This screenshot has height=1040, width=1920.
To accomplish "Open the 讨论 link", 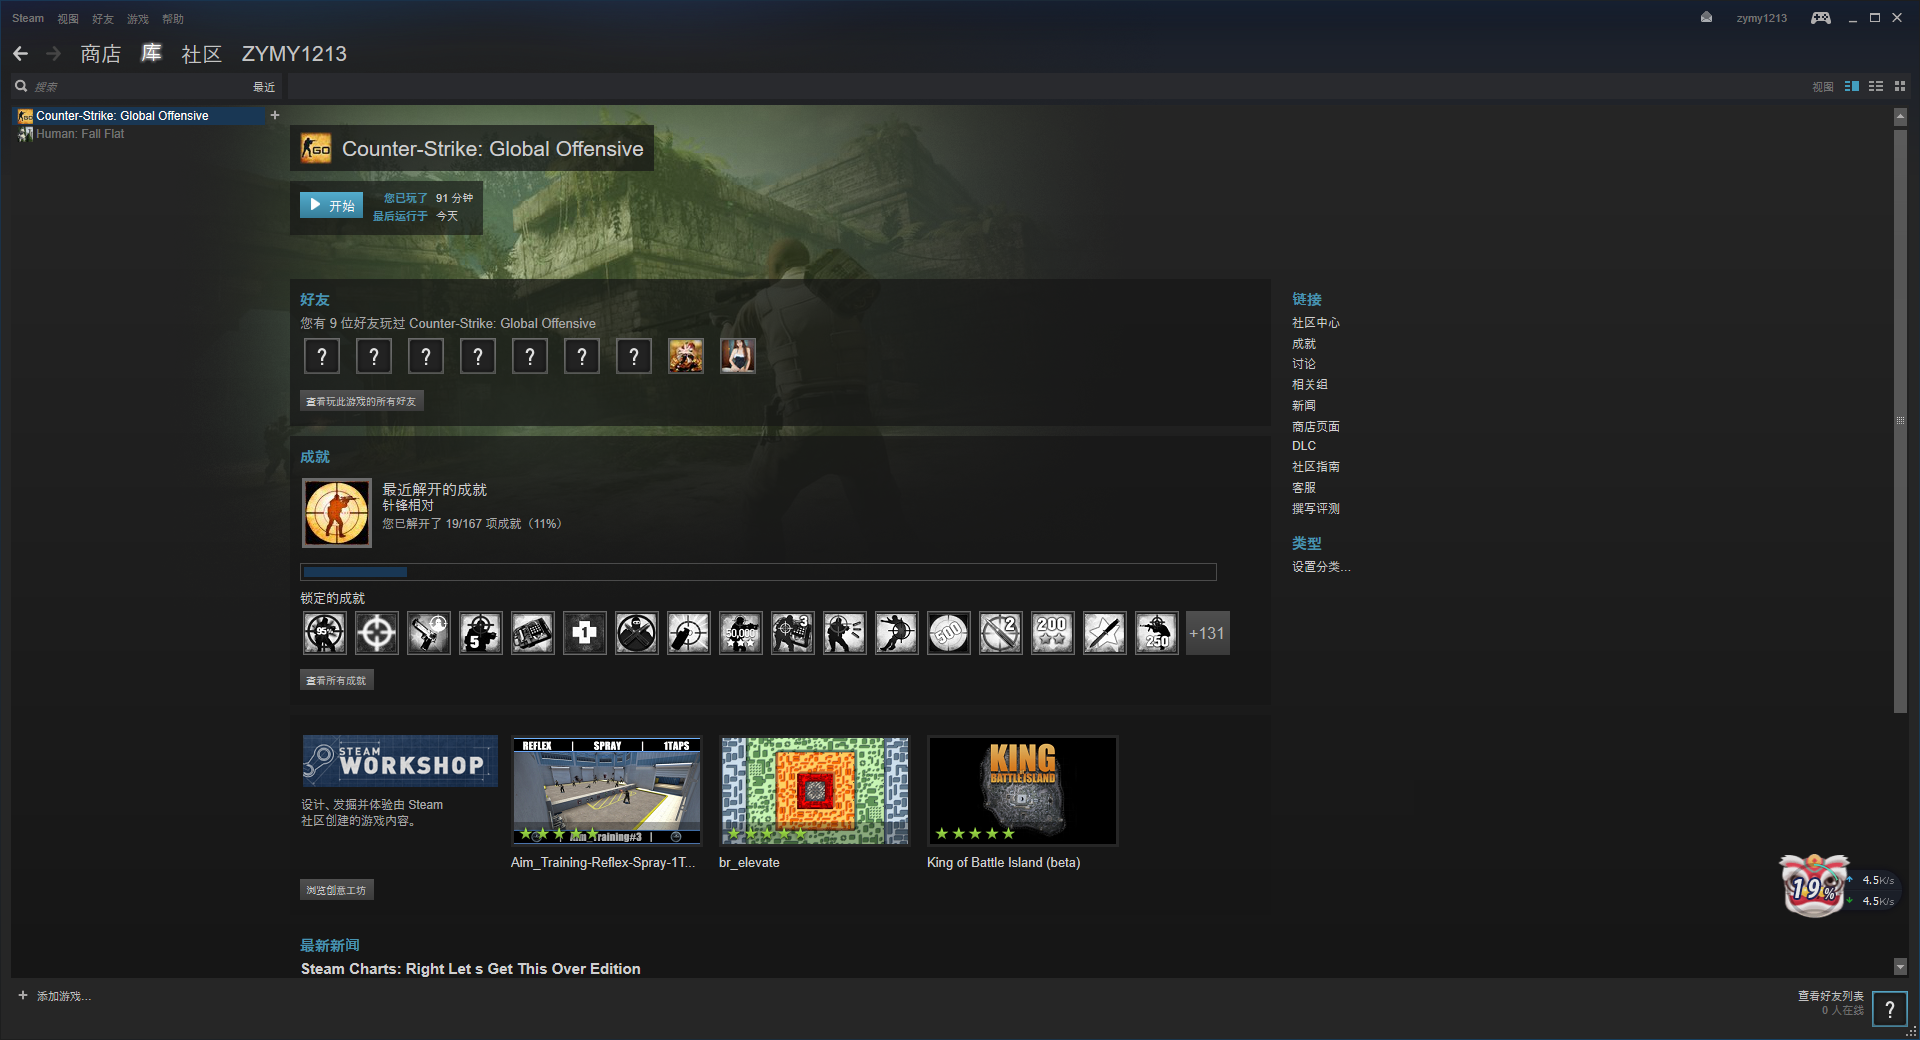I will (x=1304, y=364).
